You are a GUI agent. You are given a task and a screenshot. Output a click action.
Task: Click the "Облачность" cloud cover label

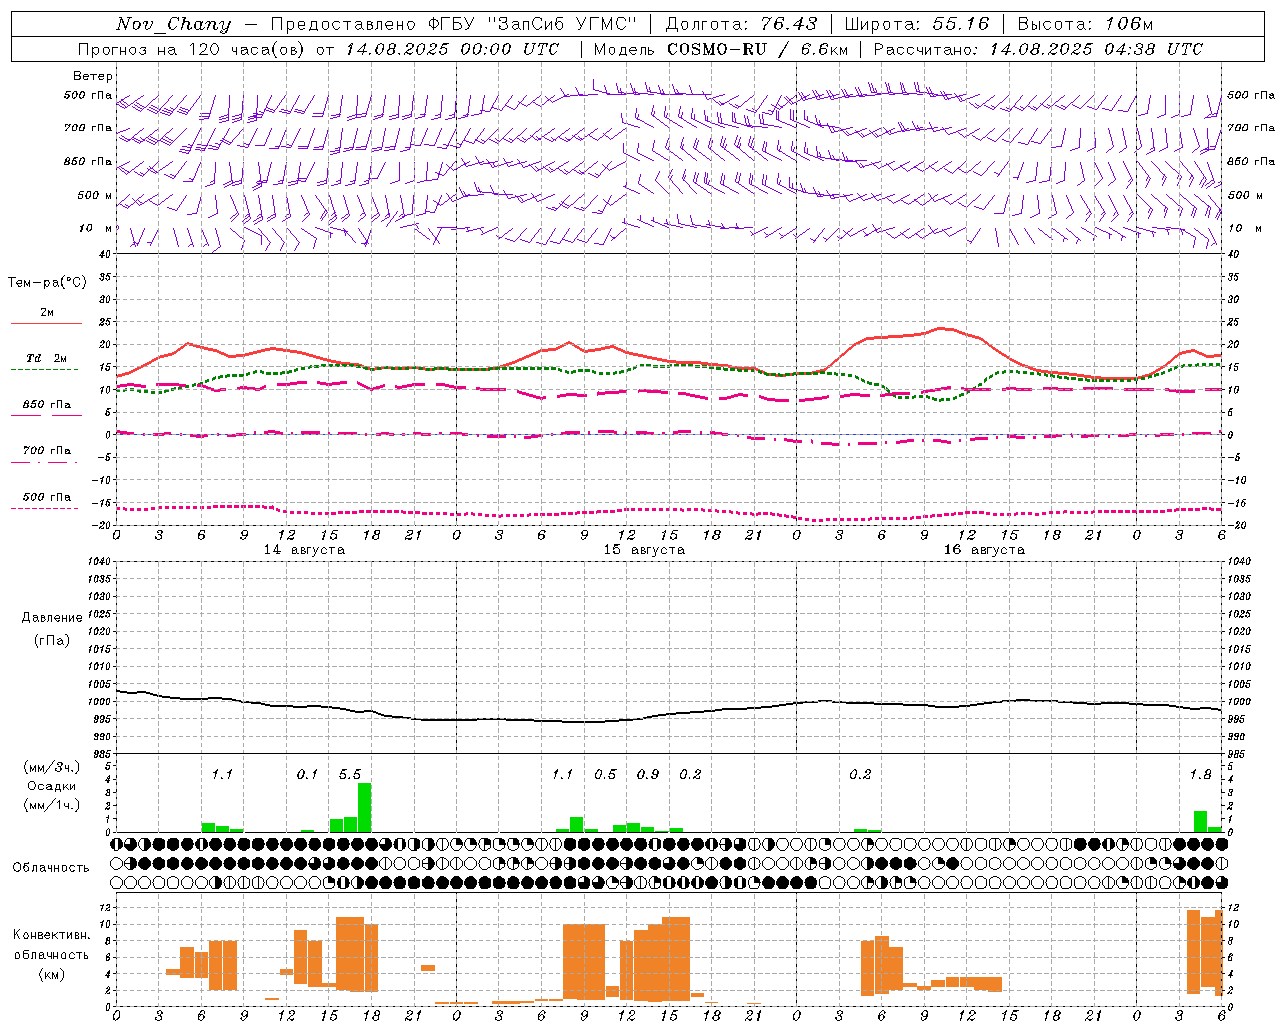[x=51, y=867]
